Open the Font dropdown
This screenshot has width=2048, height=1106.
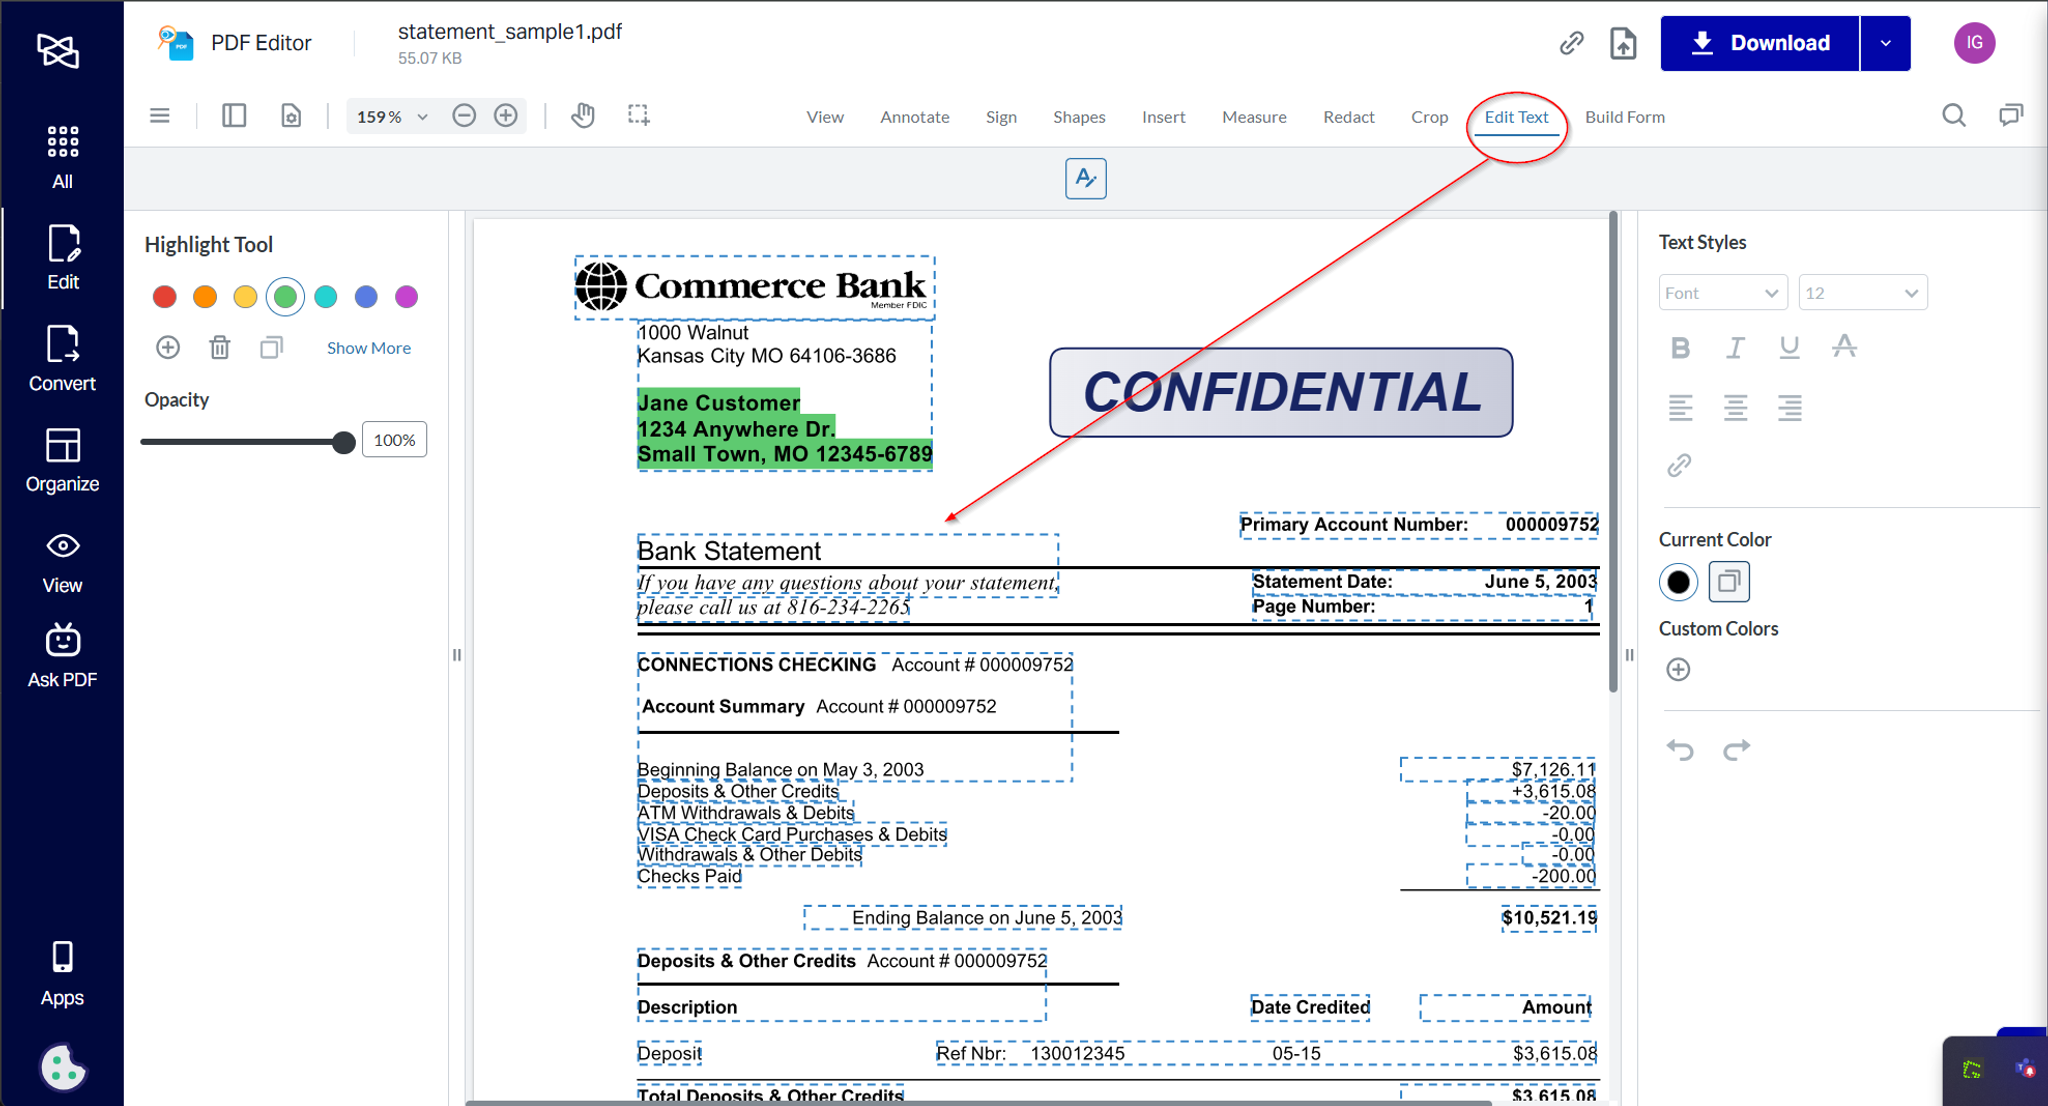point(1722,293)
